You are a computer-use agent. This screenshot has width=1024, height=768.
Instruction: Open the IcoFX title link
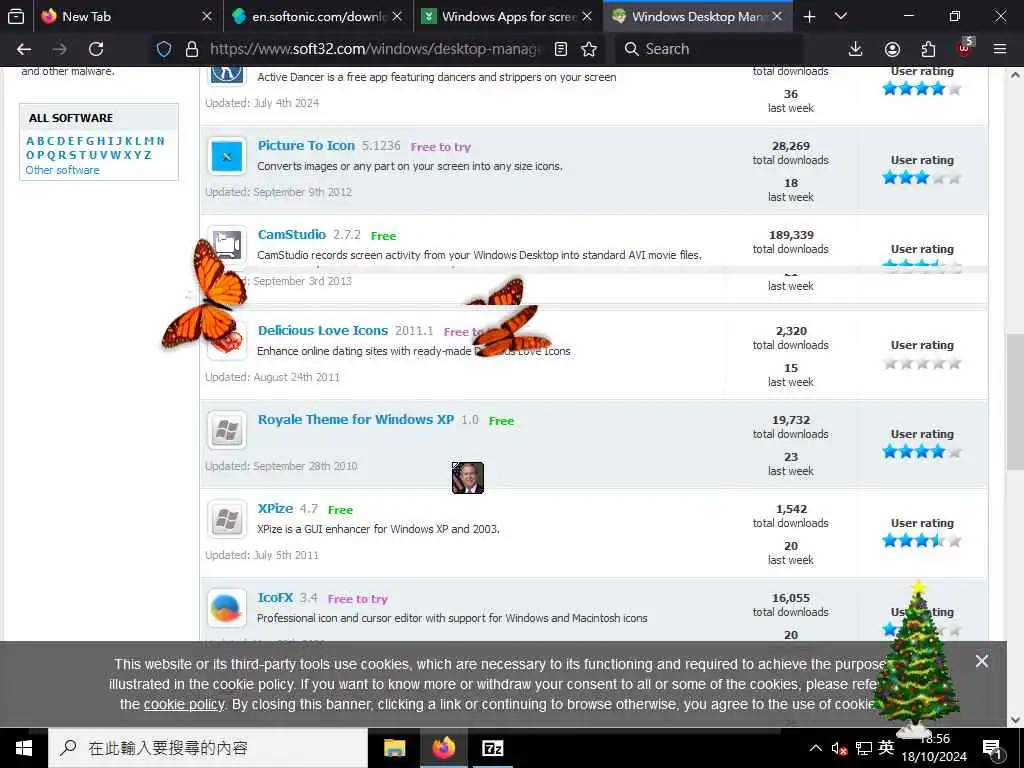(275, 598)
